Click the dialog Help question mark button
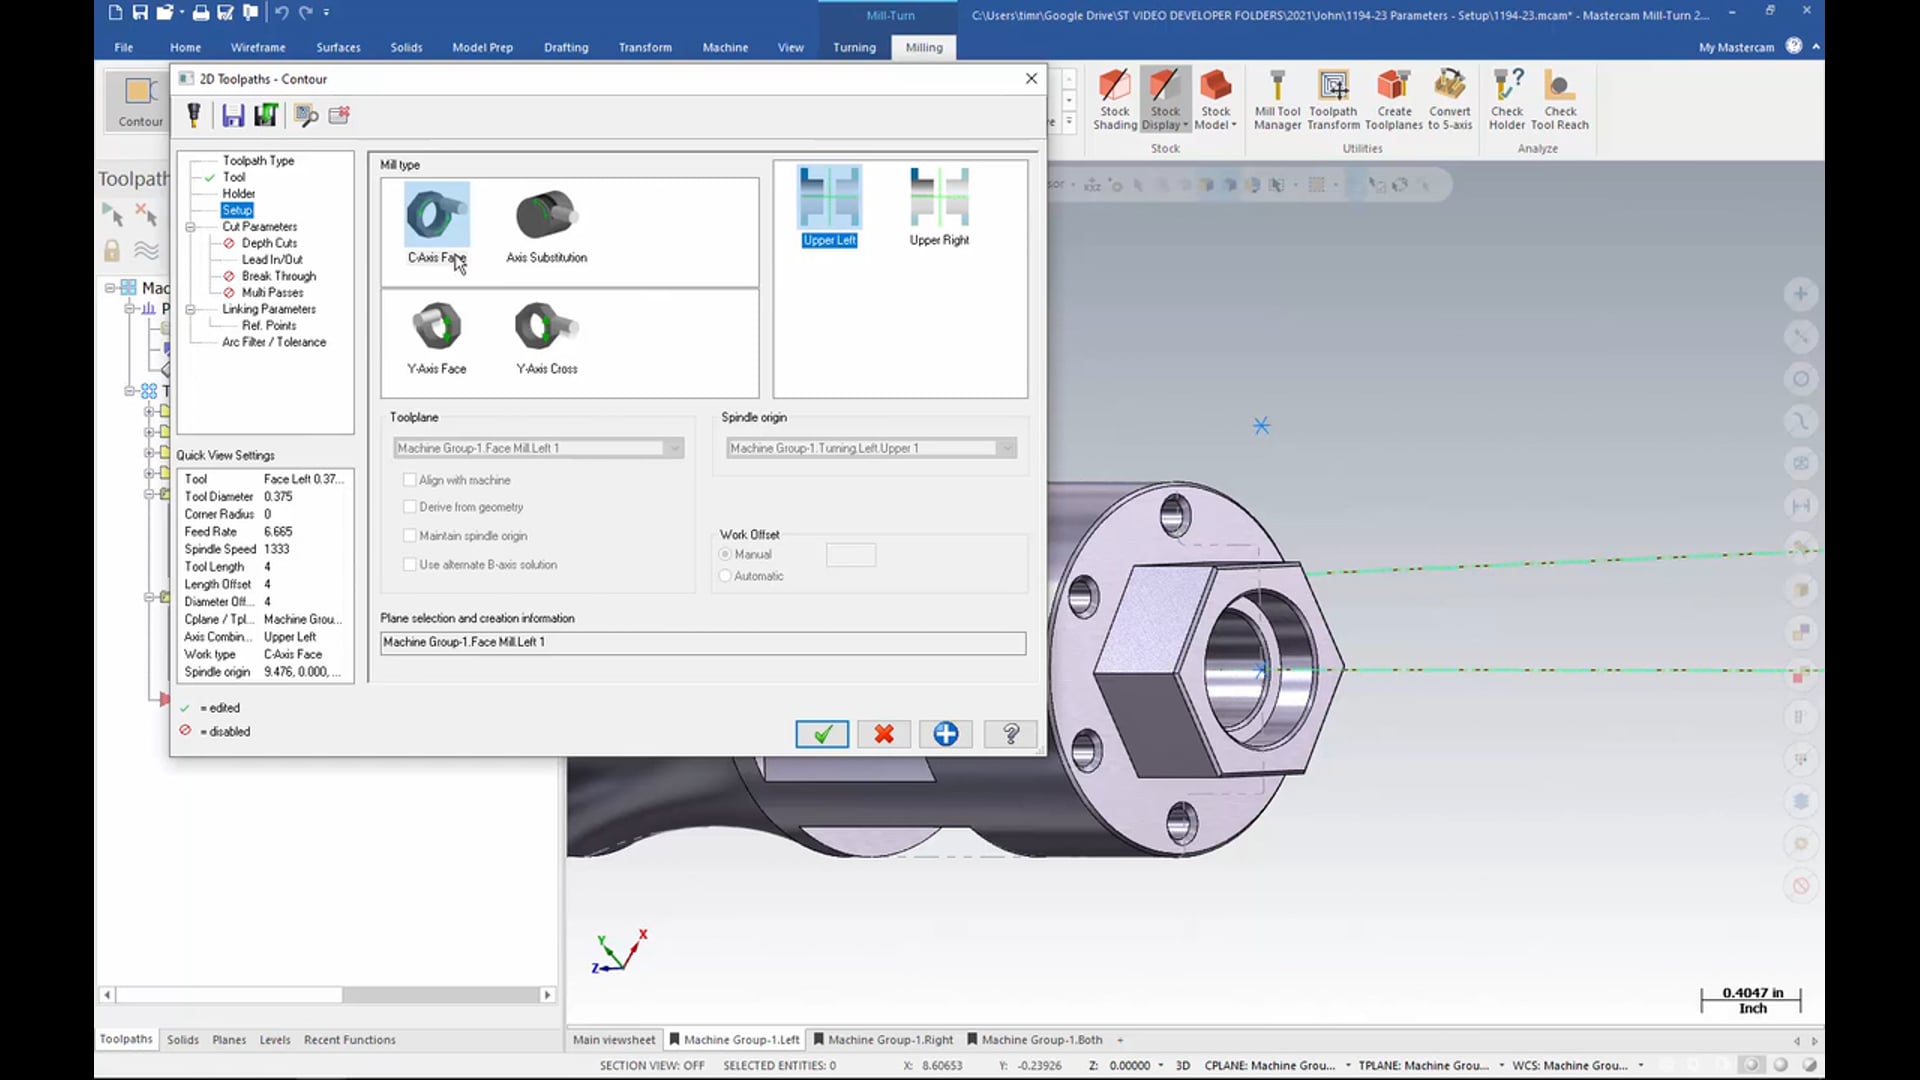This screenshot has height=1080, width=1920. [1010, 734]
